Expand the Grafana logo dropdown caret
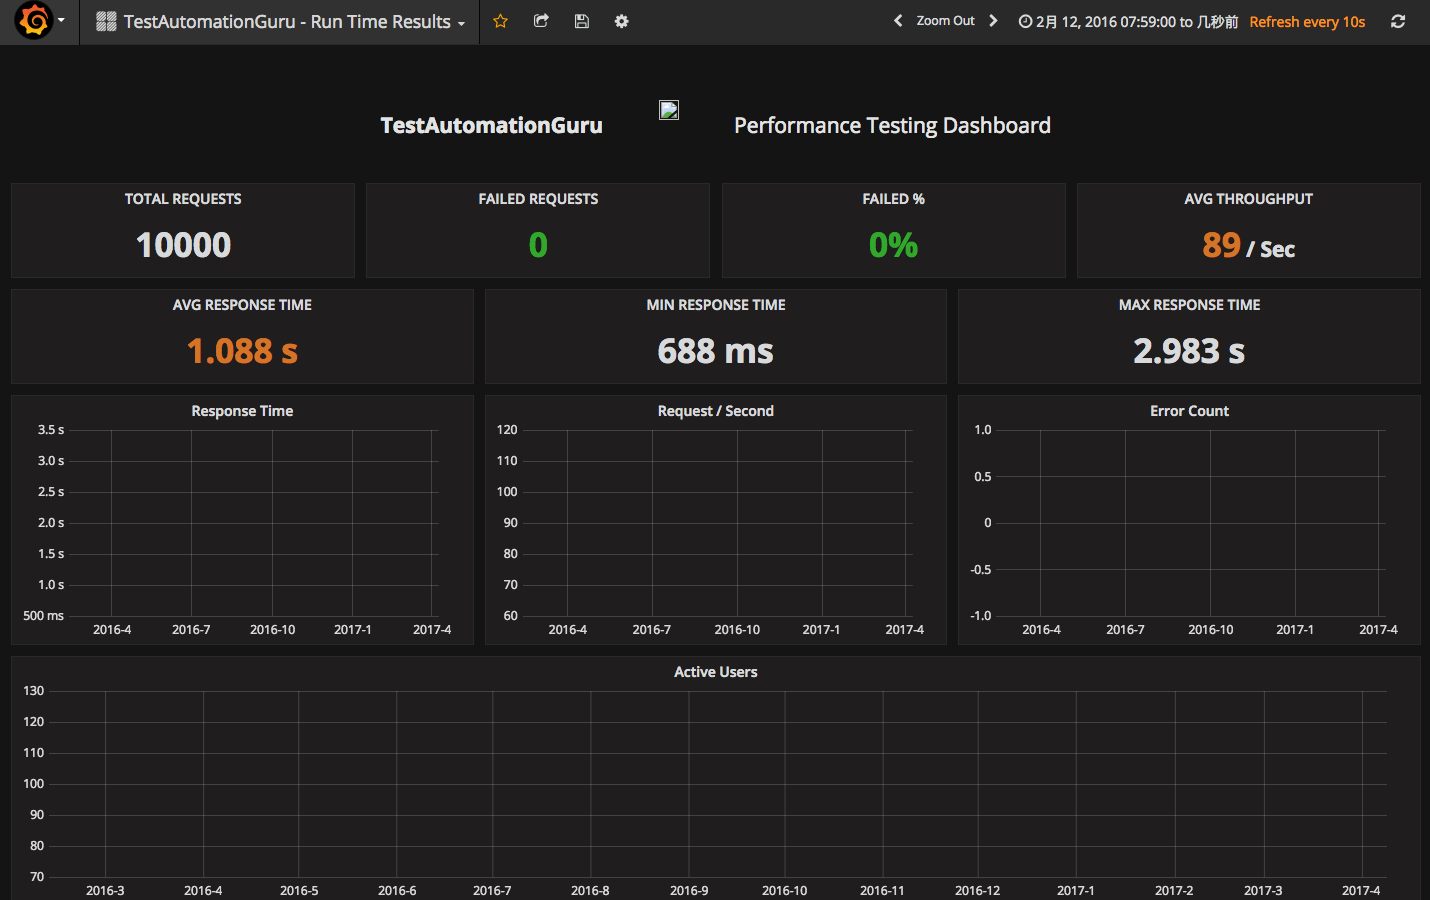The width and height of the screenshot is (1430, 900). pyautogui.click(x=61, y=21)
